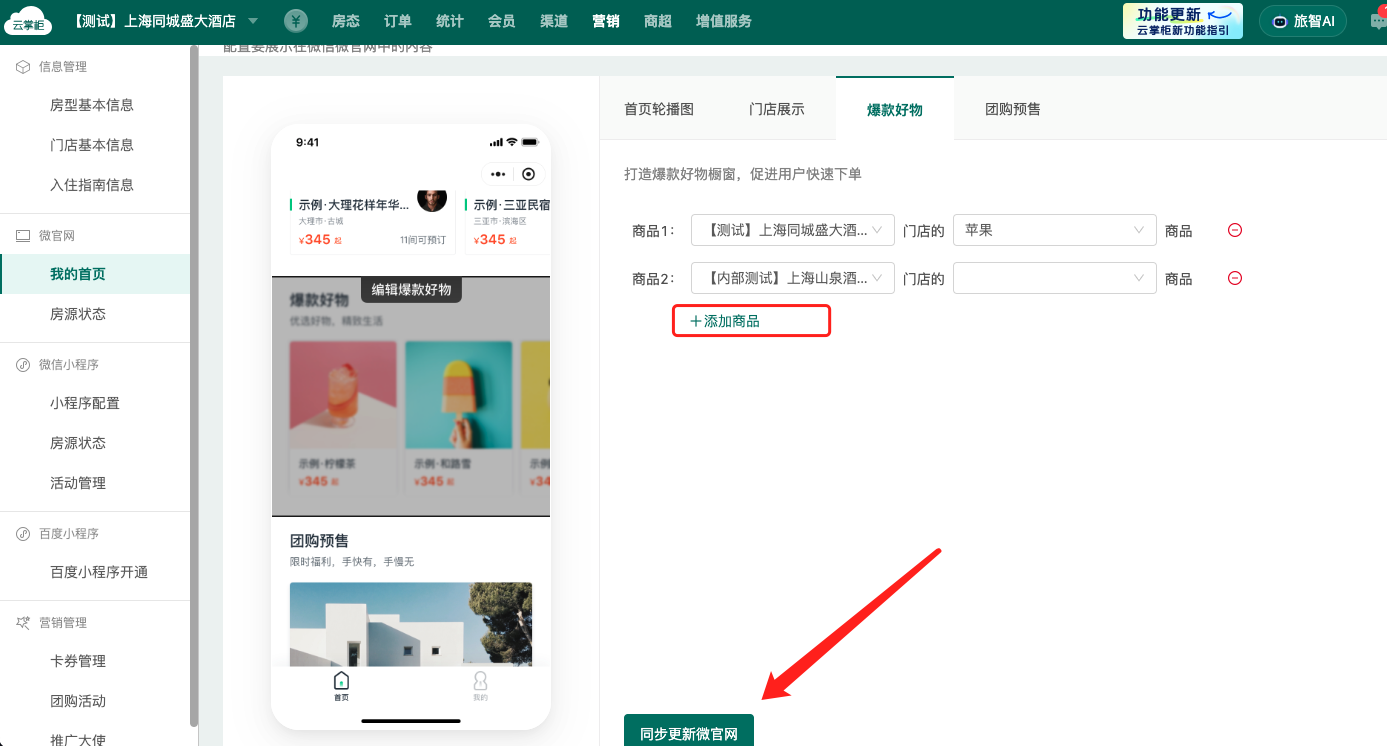This screenshot has width=1387, height=746.
Task: Open 入住指南信息 in sidebar
Action: [x=92, y=185]
